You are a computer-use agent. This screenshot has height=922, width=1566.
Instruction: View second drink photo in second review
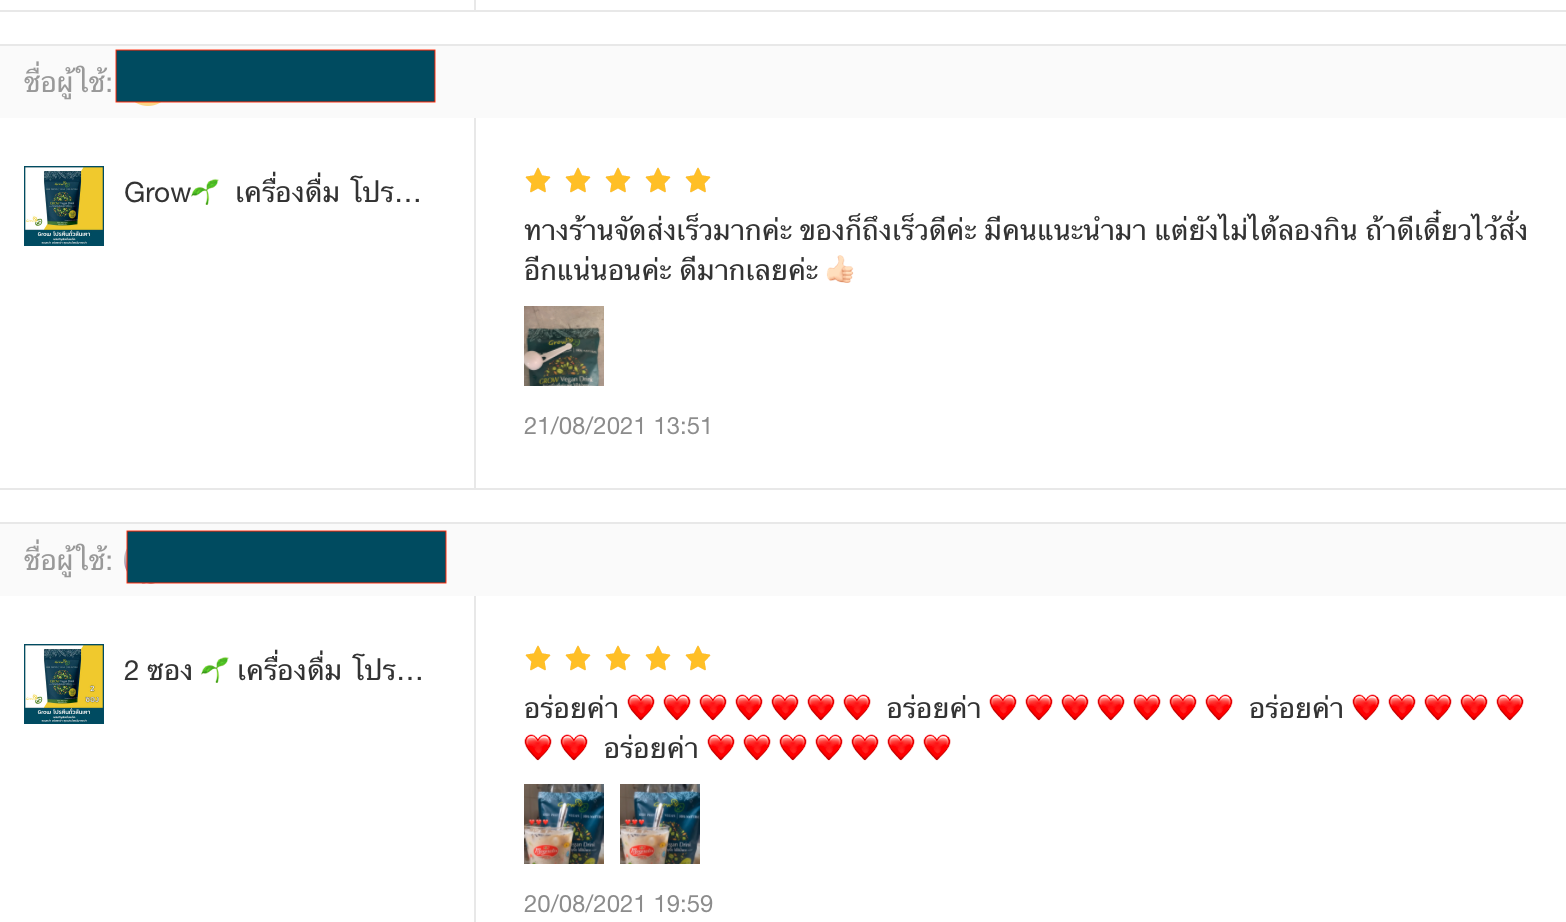point(660,824)
